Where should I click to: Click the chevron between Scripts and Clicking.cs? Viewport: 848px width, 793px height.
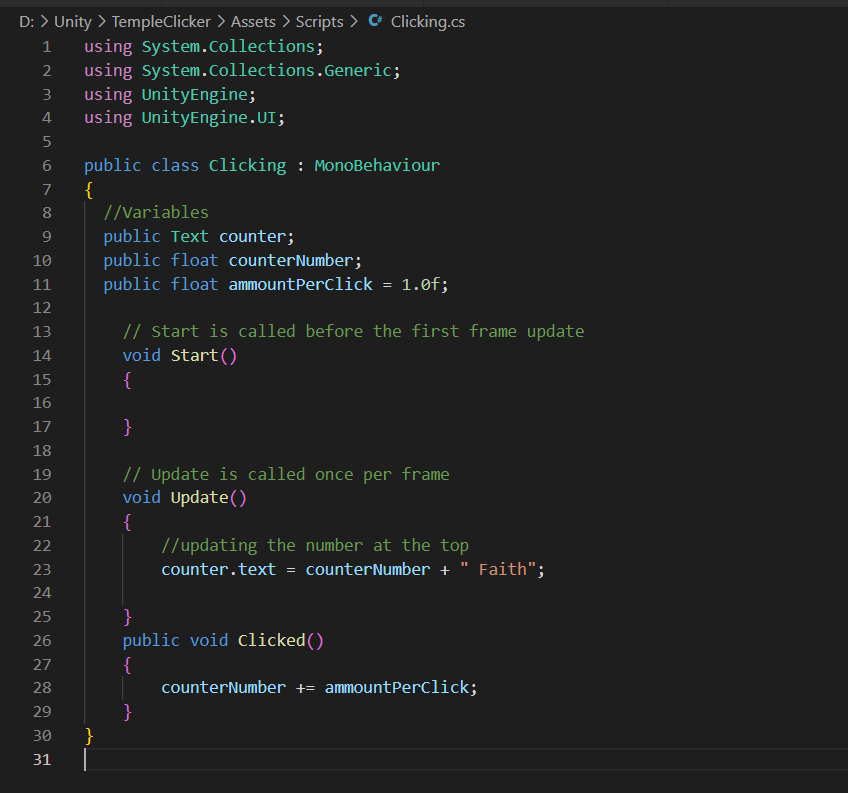(x=355, y=21)
